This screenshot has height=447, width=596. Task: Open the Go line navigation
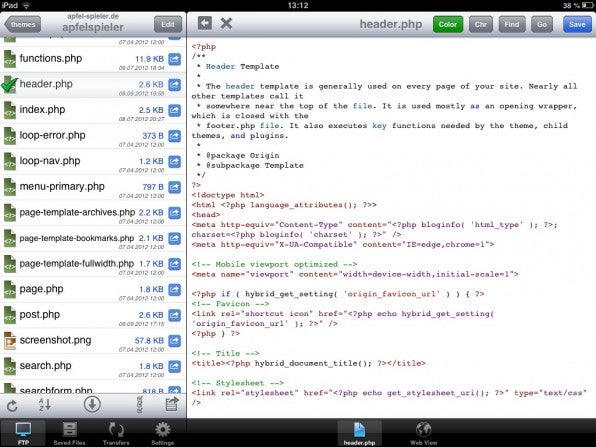point(542,24)
